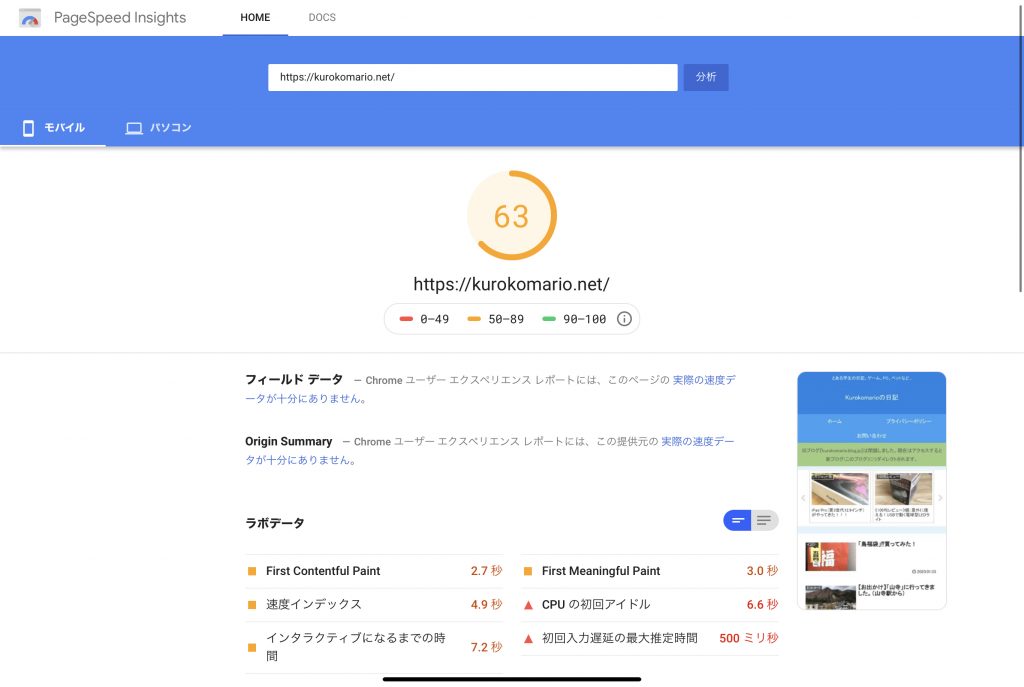The image size is (1024, 687).
Task: Click the PageSpeed Insights title text
Action: [120, 18]
